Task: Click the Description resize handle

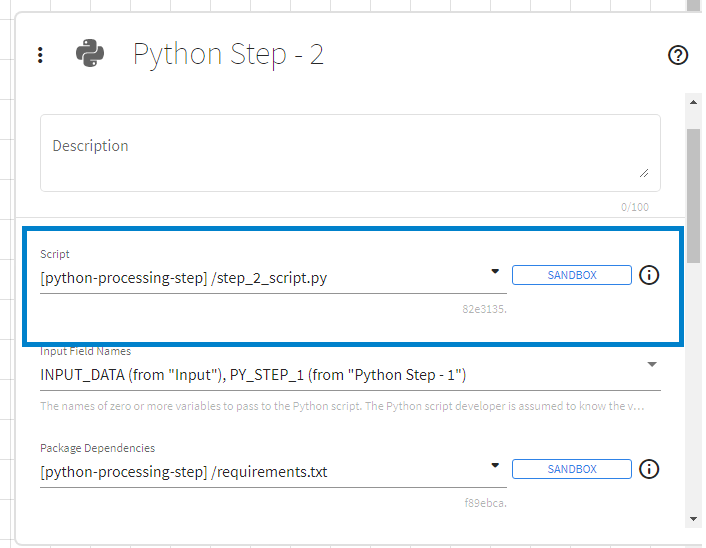Action: pyautogui.click(x=643, y=173)
